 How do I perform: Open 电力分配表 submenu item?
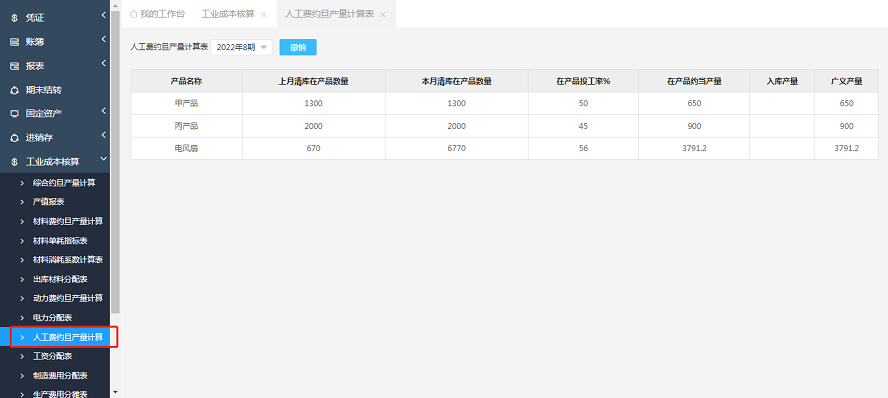[x=52, y=318]
